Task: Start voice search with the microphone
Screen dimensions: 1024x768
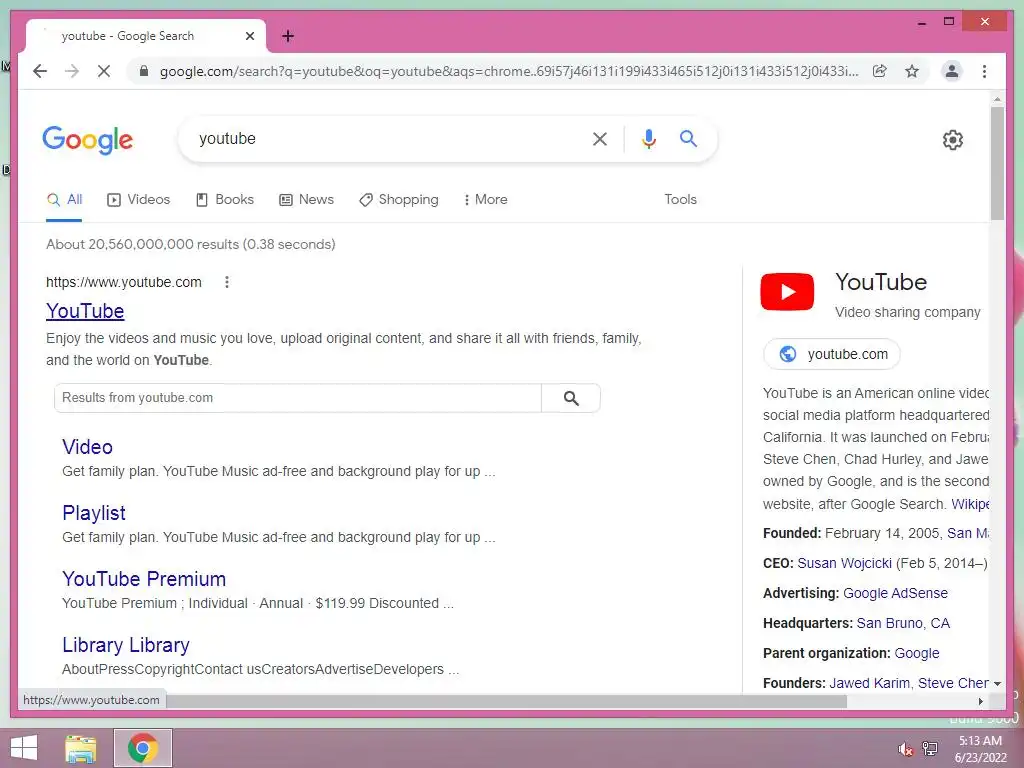Action: (x=648, y=139)
